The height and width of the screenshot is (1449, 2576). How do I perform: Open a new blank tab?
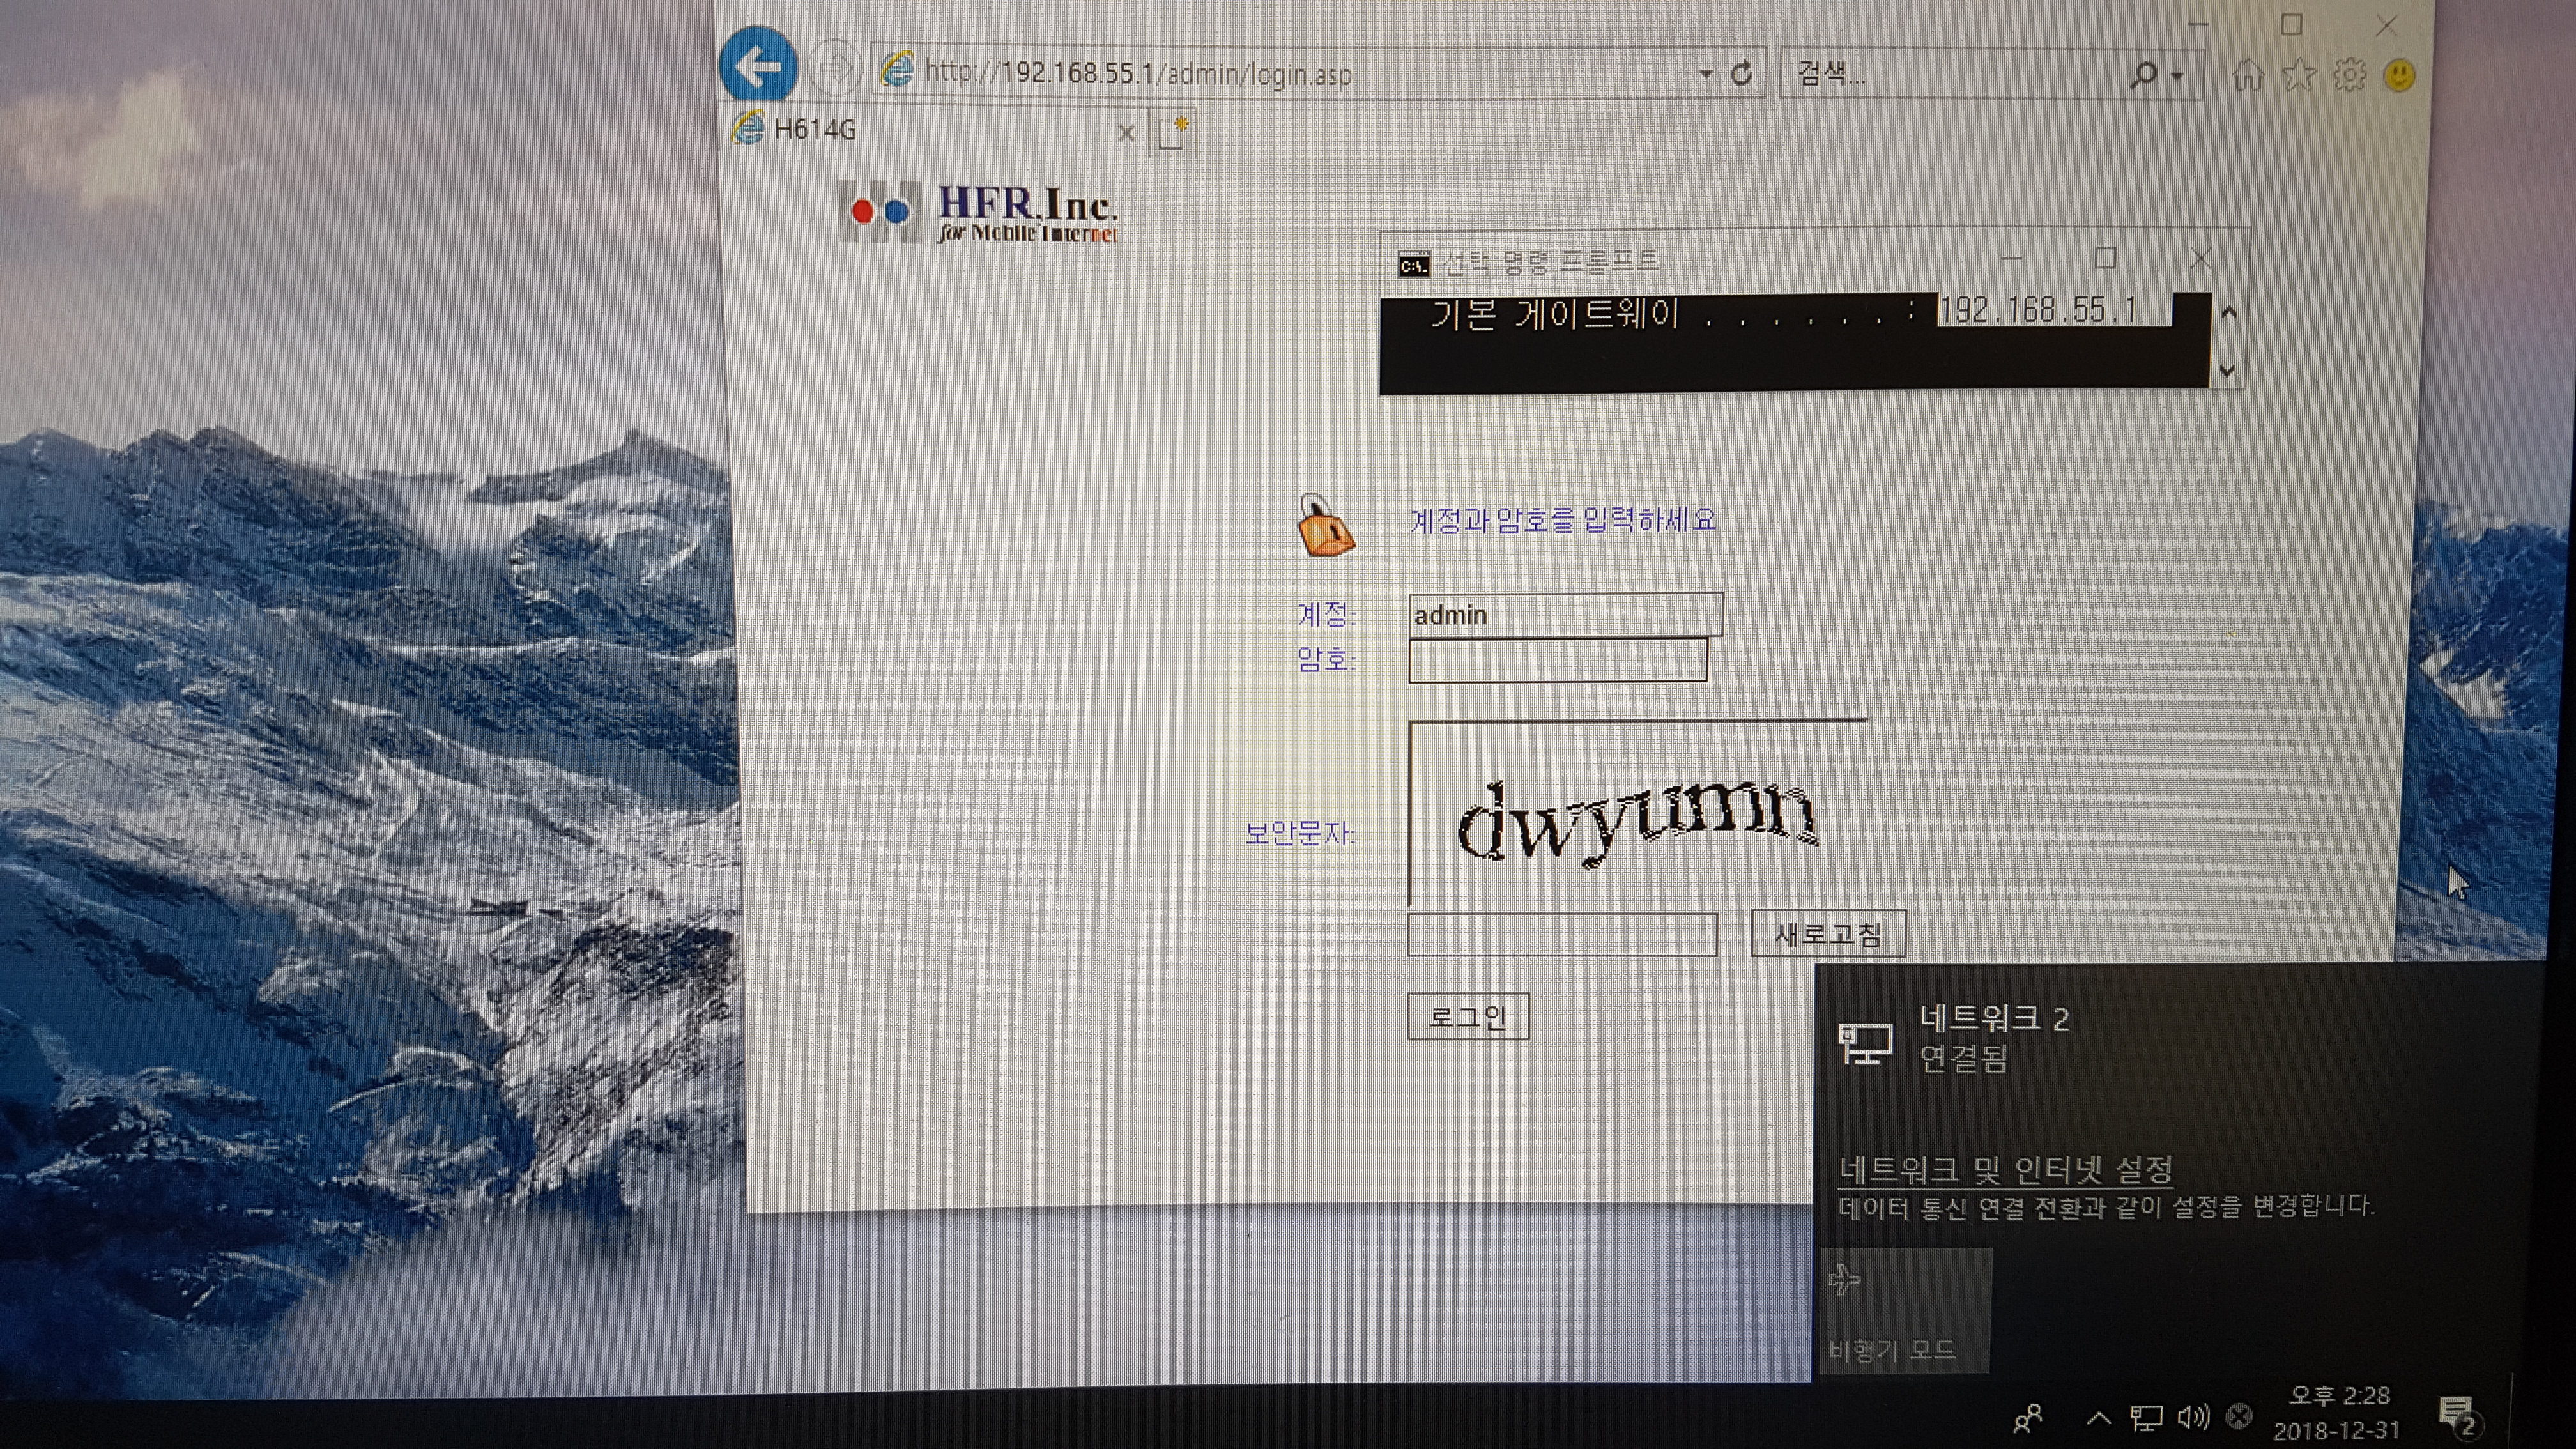(1172, 132)
